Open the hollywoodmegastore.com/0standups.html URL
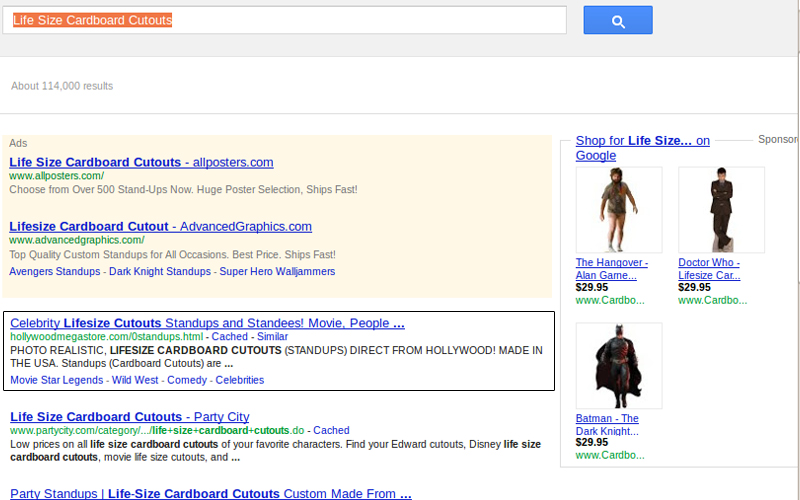 click(x=106, y=337)
